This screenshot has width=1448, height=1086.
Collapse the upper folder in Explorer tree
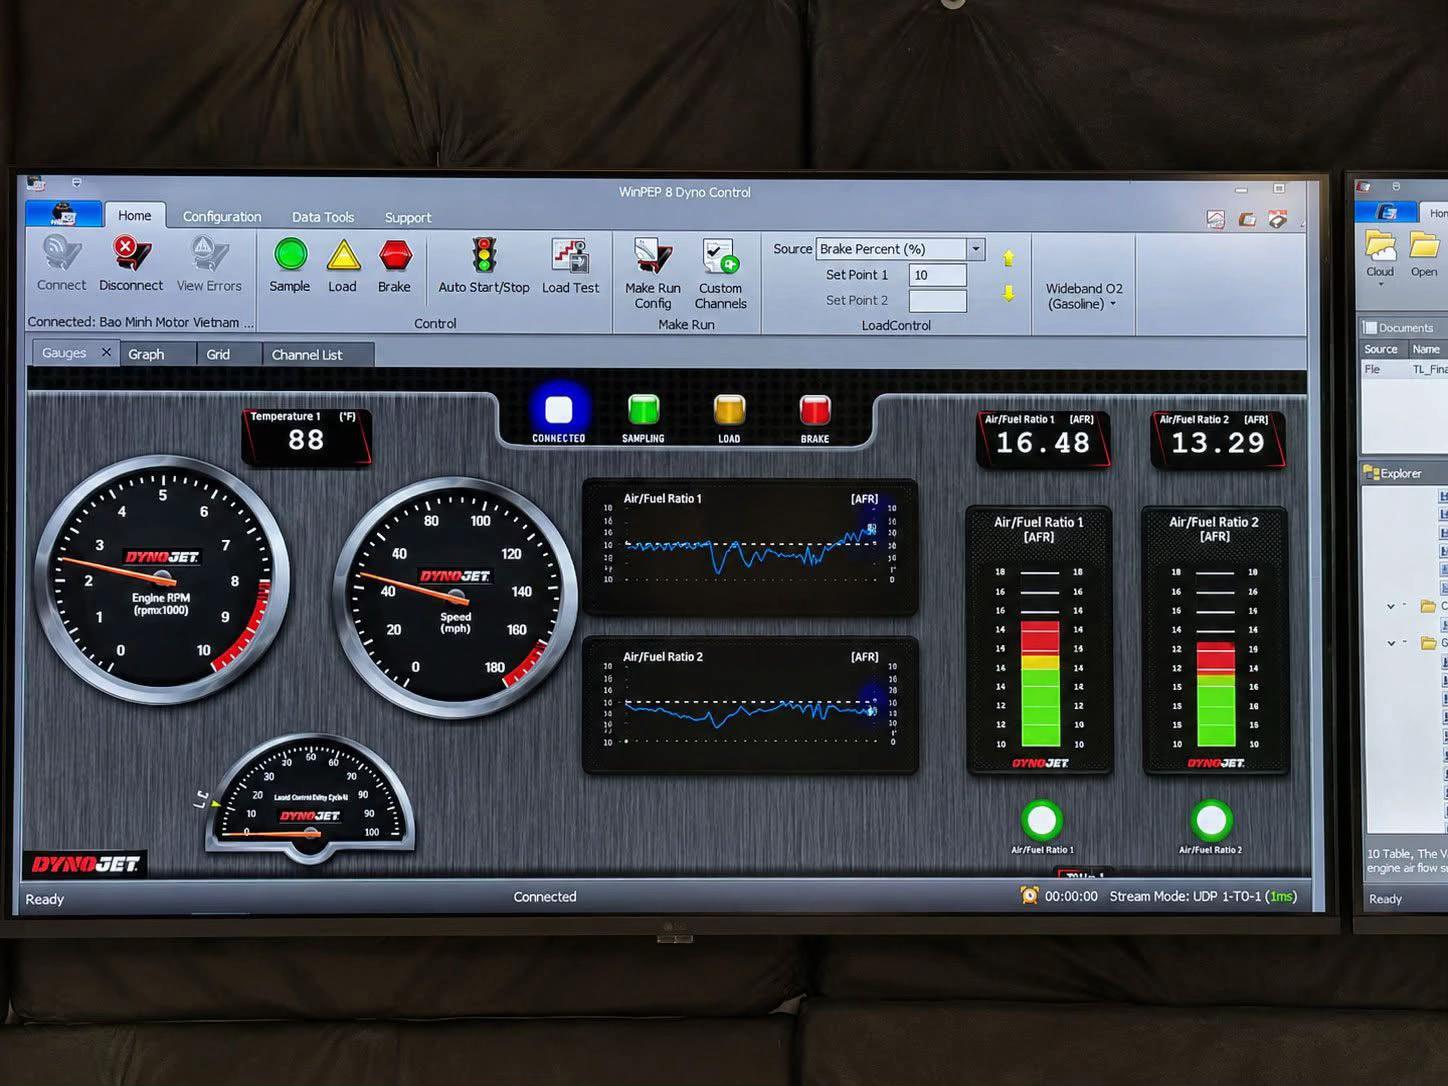pyautogui.click(x=1391, y=607)
